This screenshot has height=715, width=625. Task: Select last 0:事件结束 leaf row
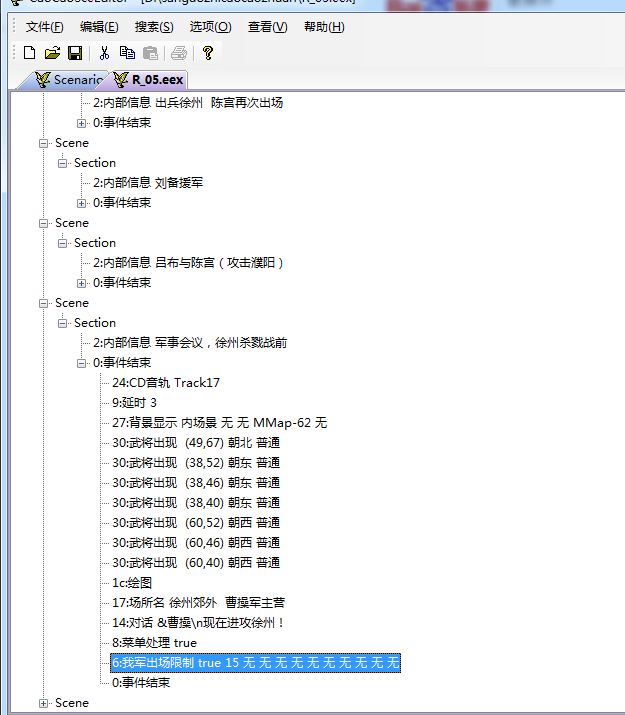point(141,683)
